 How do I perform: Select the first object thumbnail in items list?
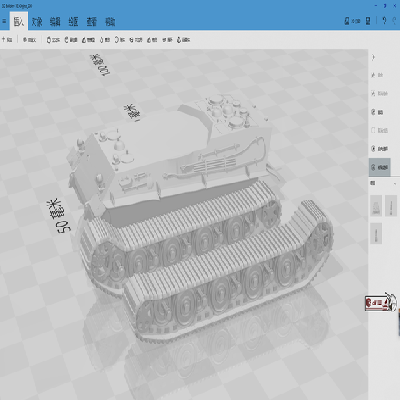pos(376,206)
